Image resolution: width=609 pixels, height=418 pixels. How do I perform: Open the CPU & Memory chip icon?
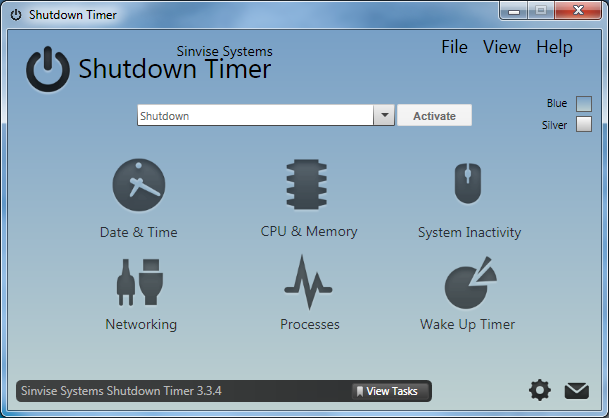(306, 185)
